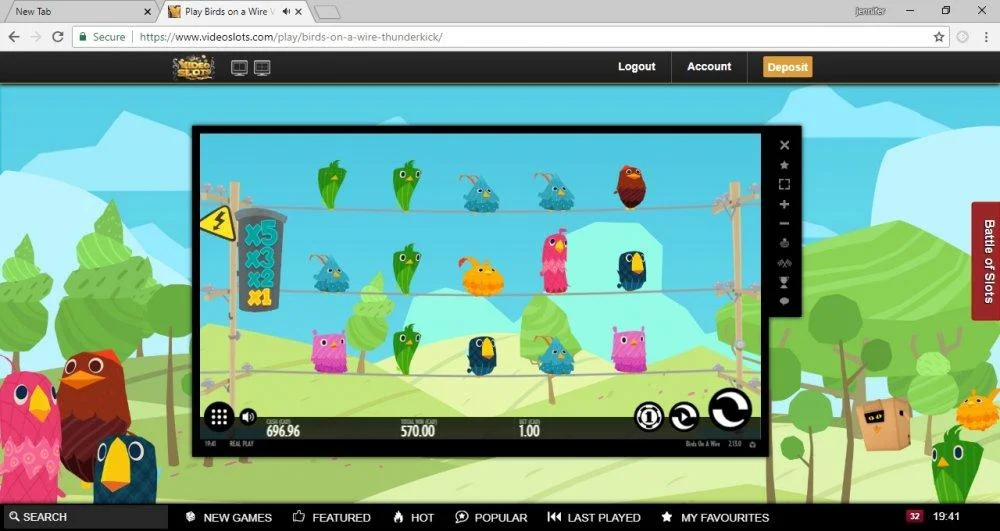Bookmark this page with the star icon

pos(939,37)
